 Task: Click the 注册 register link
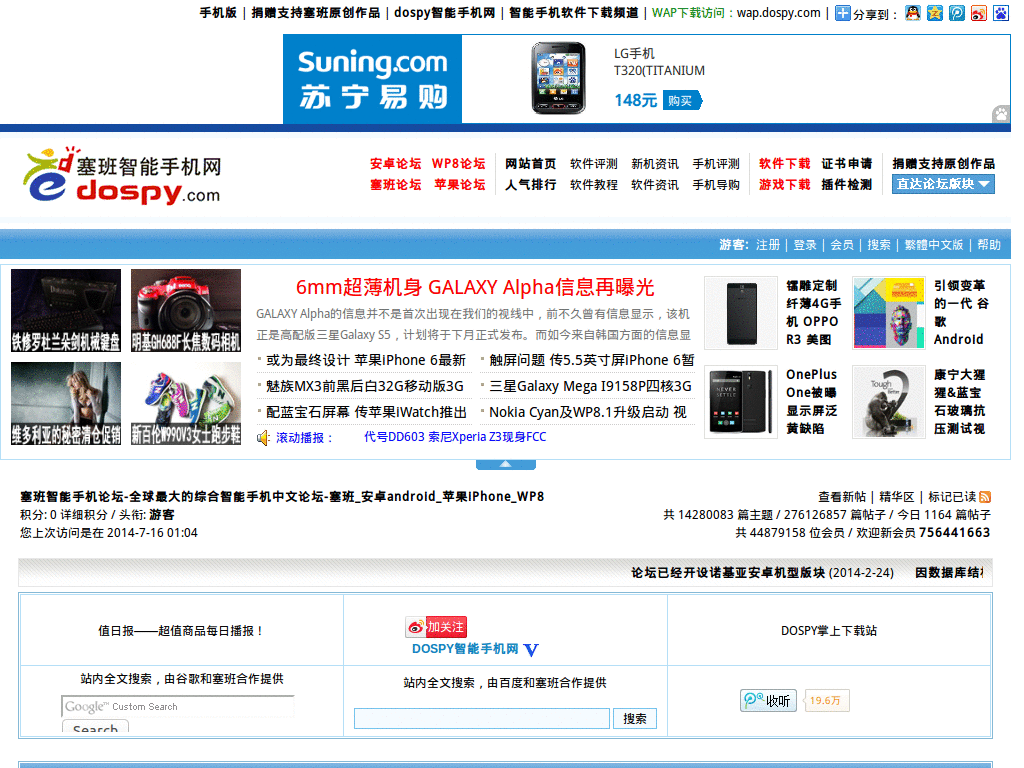pos(768,245)
